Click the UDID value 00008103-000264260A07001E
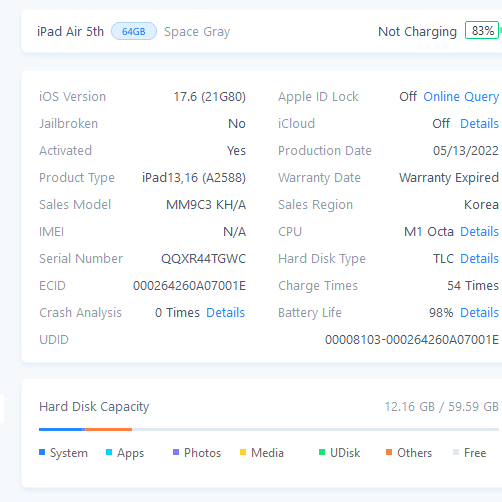Viewport: 502px width, 502px height. pos(412,340)
